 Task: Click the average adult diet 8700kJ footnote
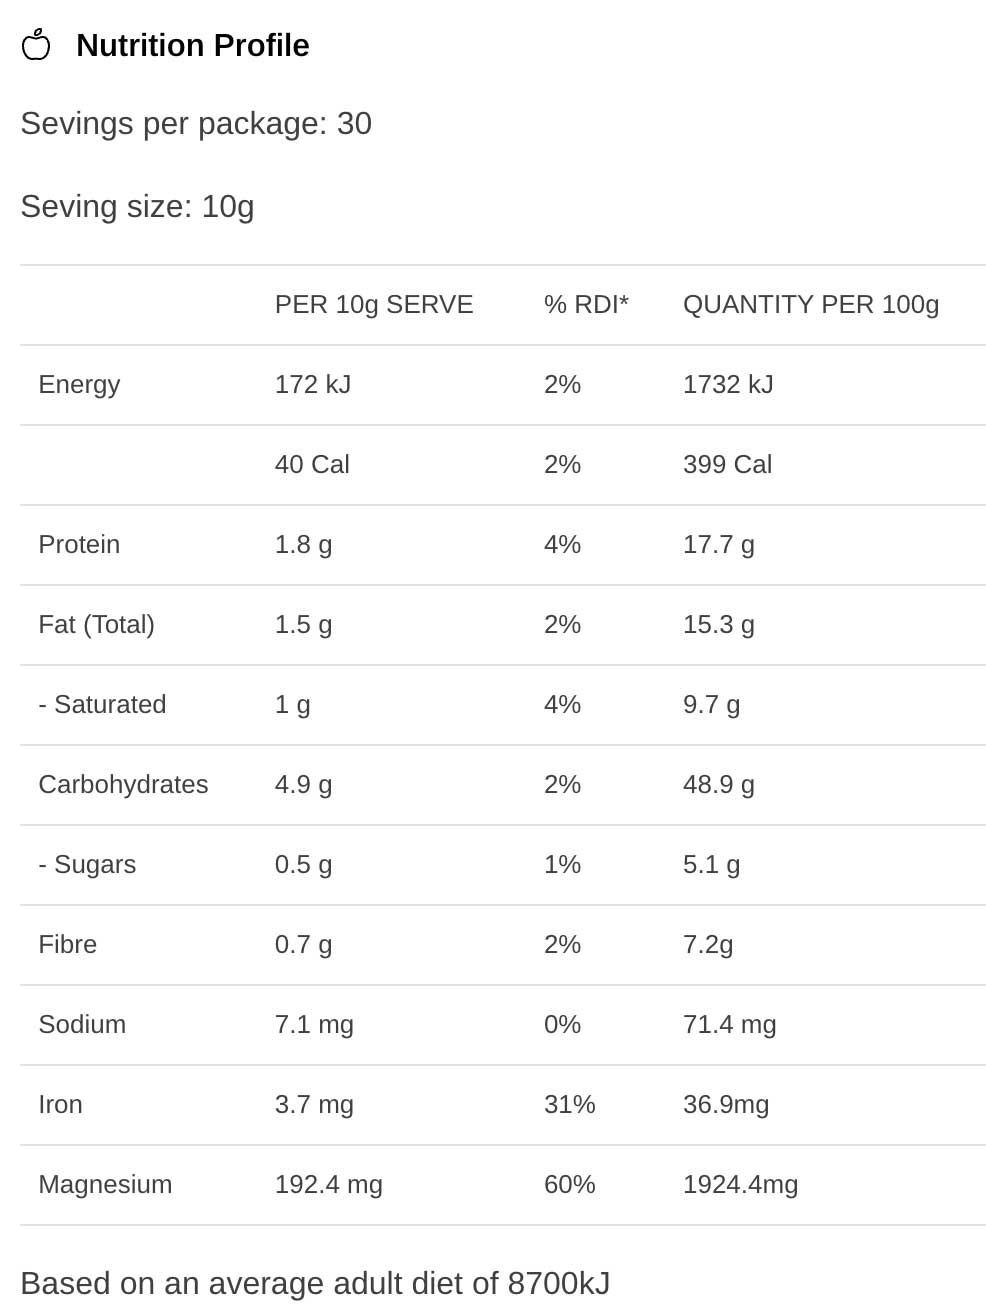315,1283
